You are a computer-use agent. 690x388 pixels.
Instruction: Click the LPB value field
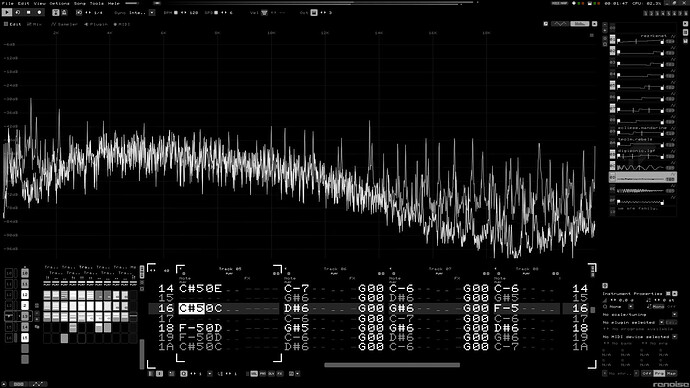[x=231, y=13]
